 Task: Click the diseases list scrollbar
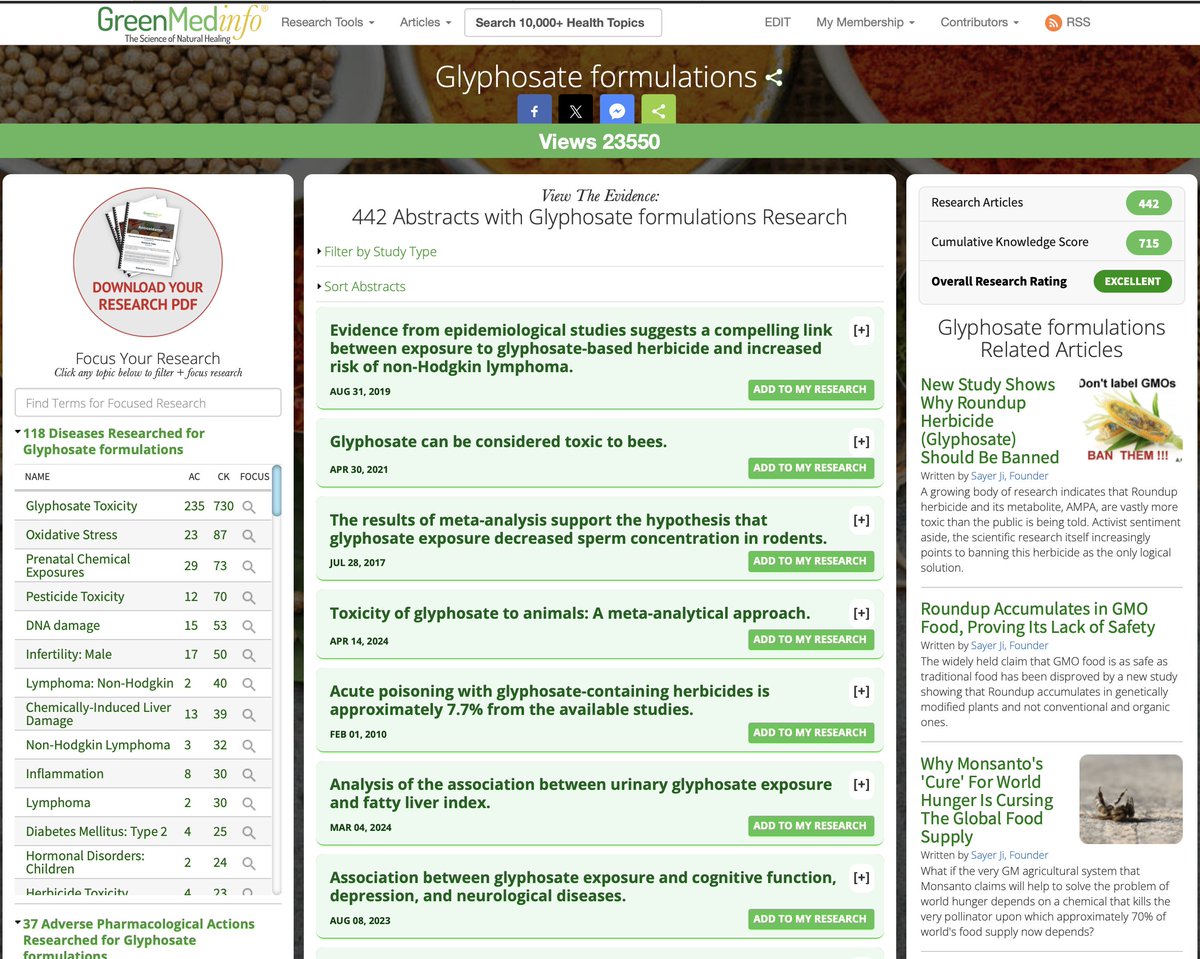(277, 490)
